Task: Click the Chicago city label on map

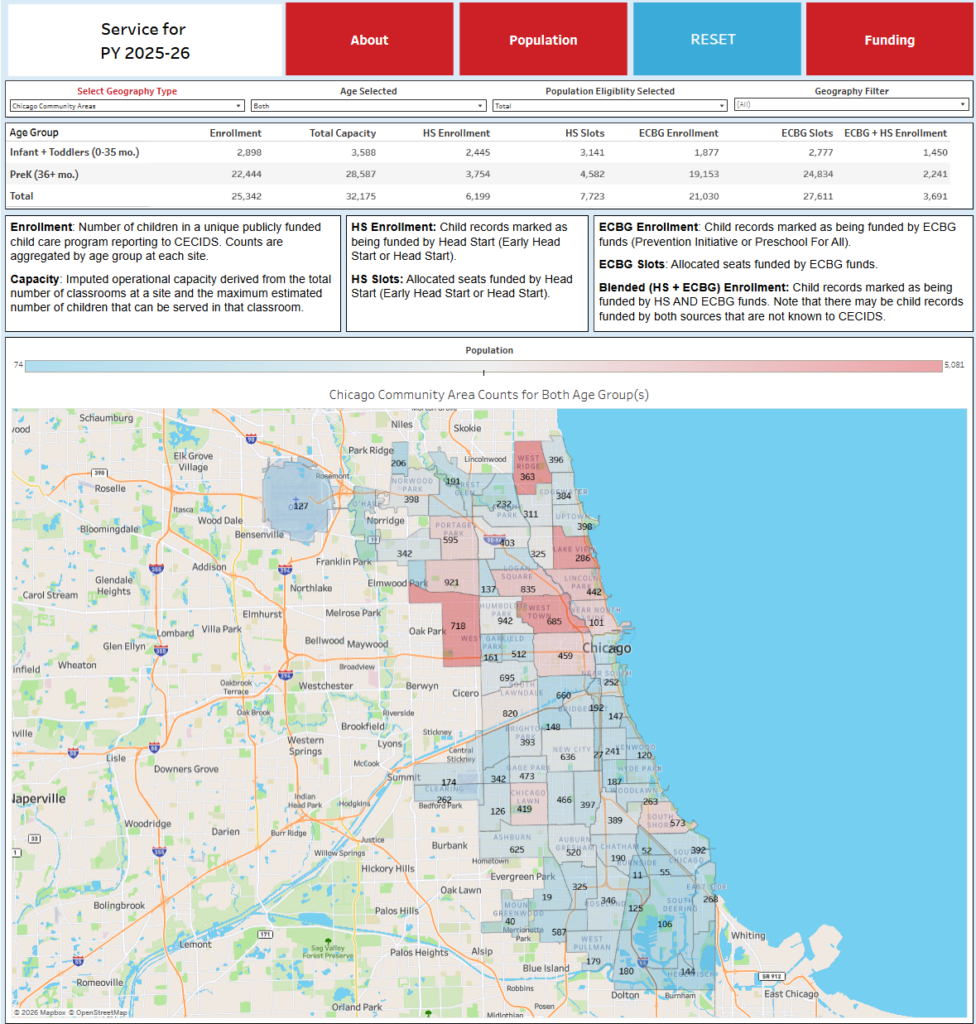Action: click(607, 648)
